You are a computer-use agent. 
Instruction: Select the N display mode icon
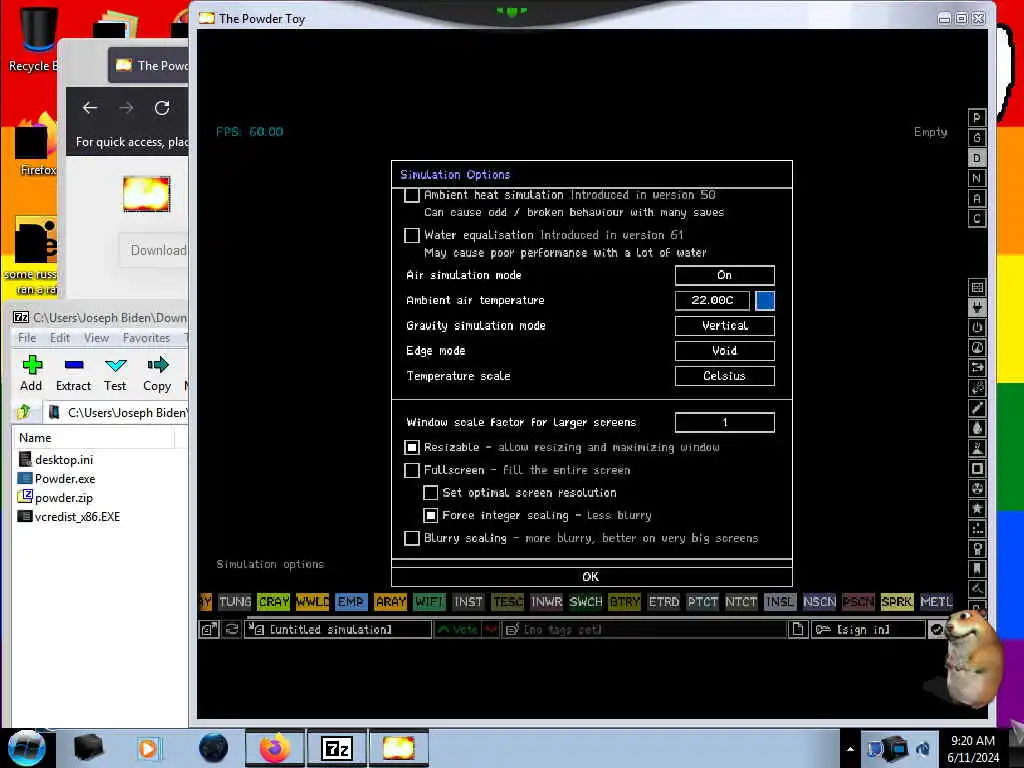pyautogui.click(x=976, y=178)
